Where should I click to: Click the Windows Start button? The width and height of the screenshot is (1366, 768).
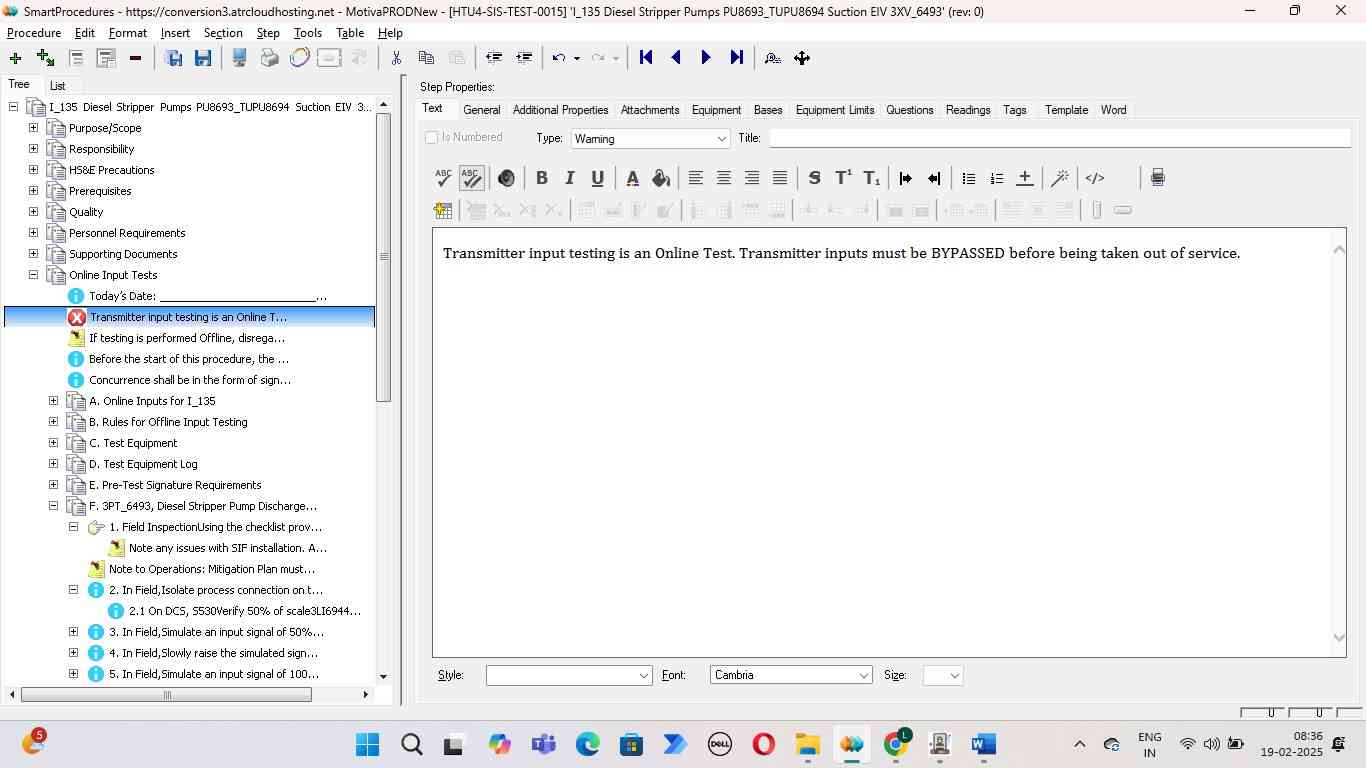(x=367, y=744)
